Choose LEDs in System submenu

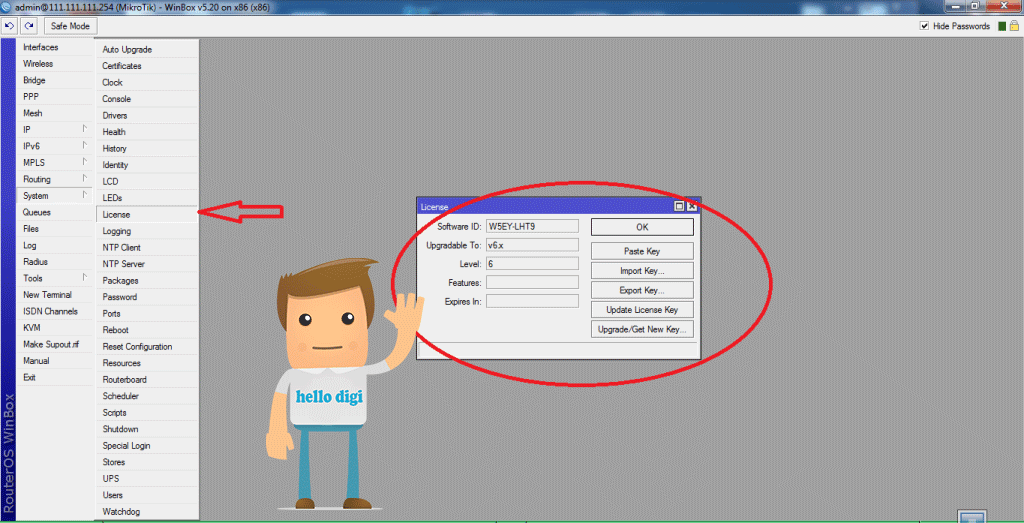(146, 198)
